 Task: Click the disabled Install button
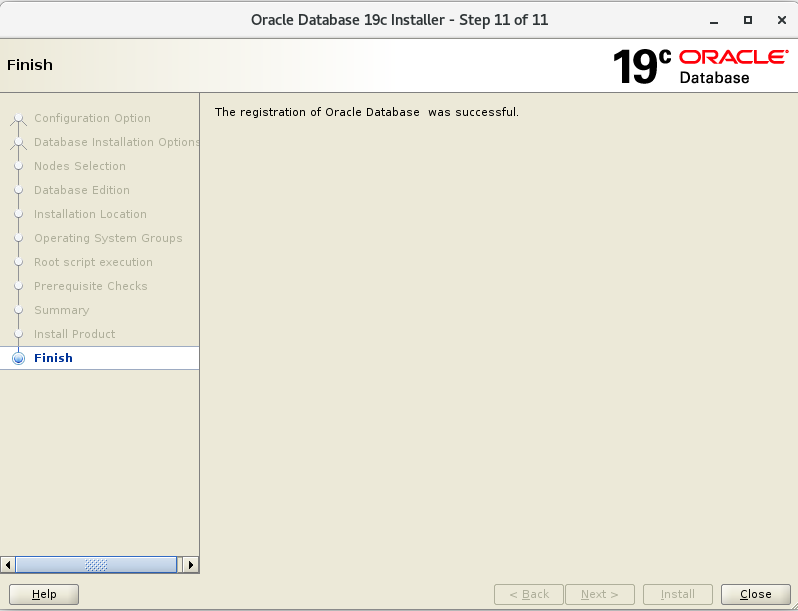tap(677, 594)
